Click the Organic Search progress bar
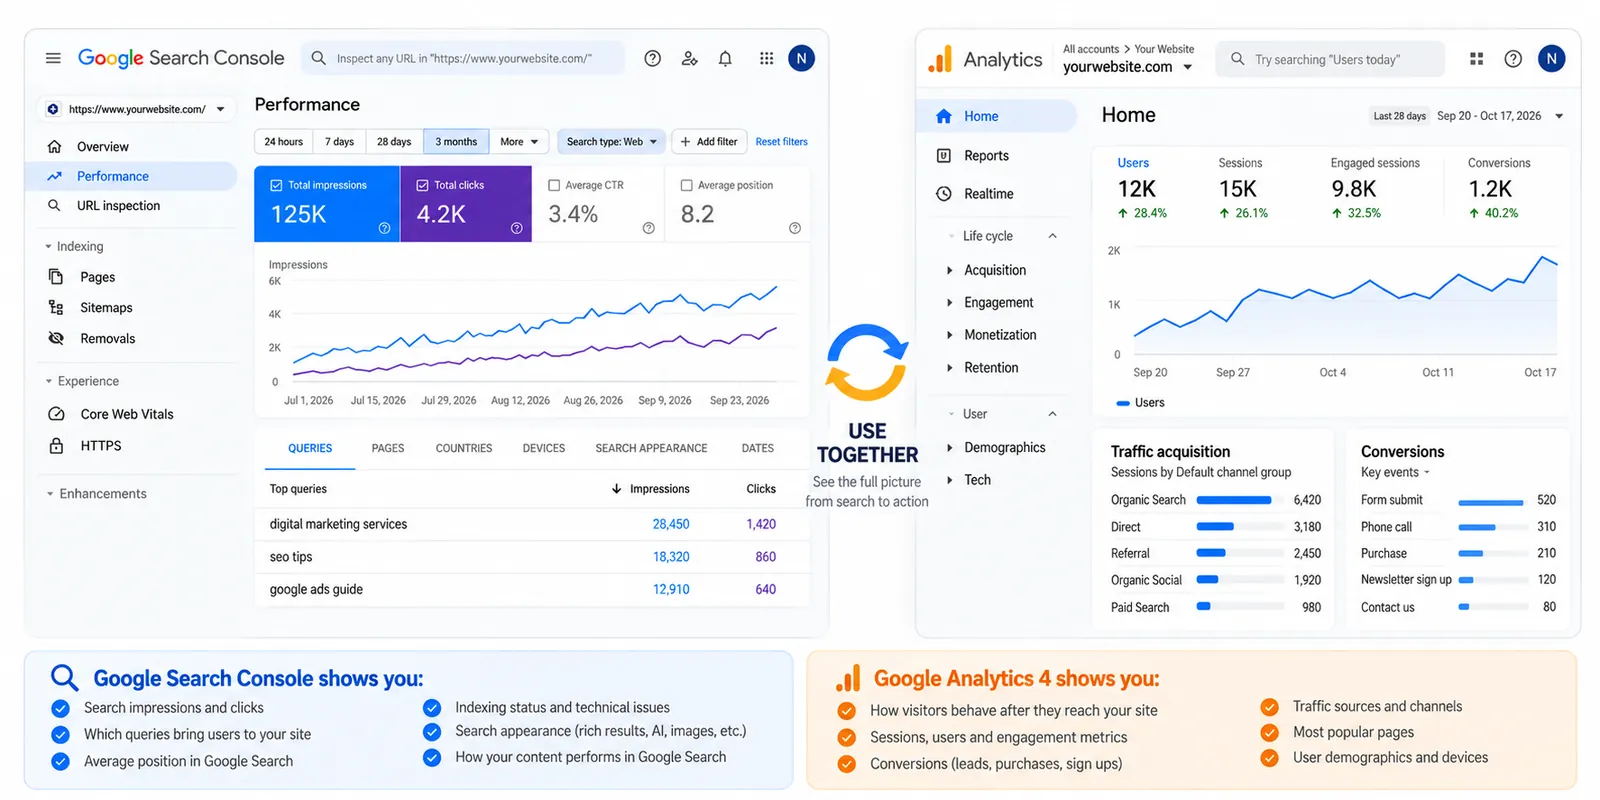Image resolution: width=1600 pixels, height=800 pixels. pyautogui.click(x=1240, y=500)
